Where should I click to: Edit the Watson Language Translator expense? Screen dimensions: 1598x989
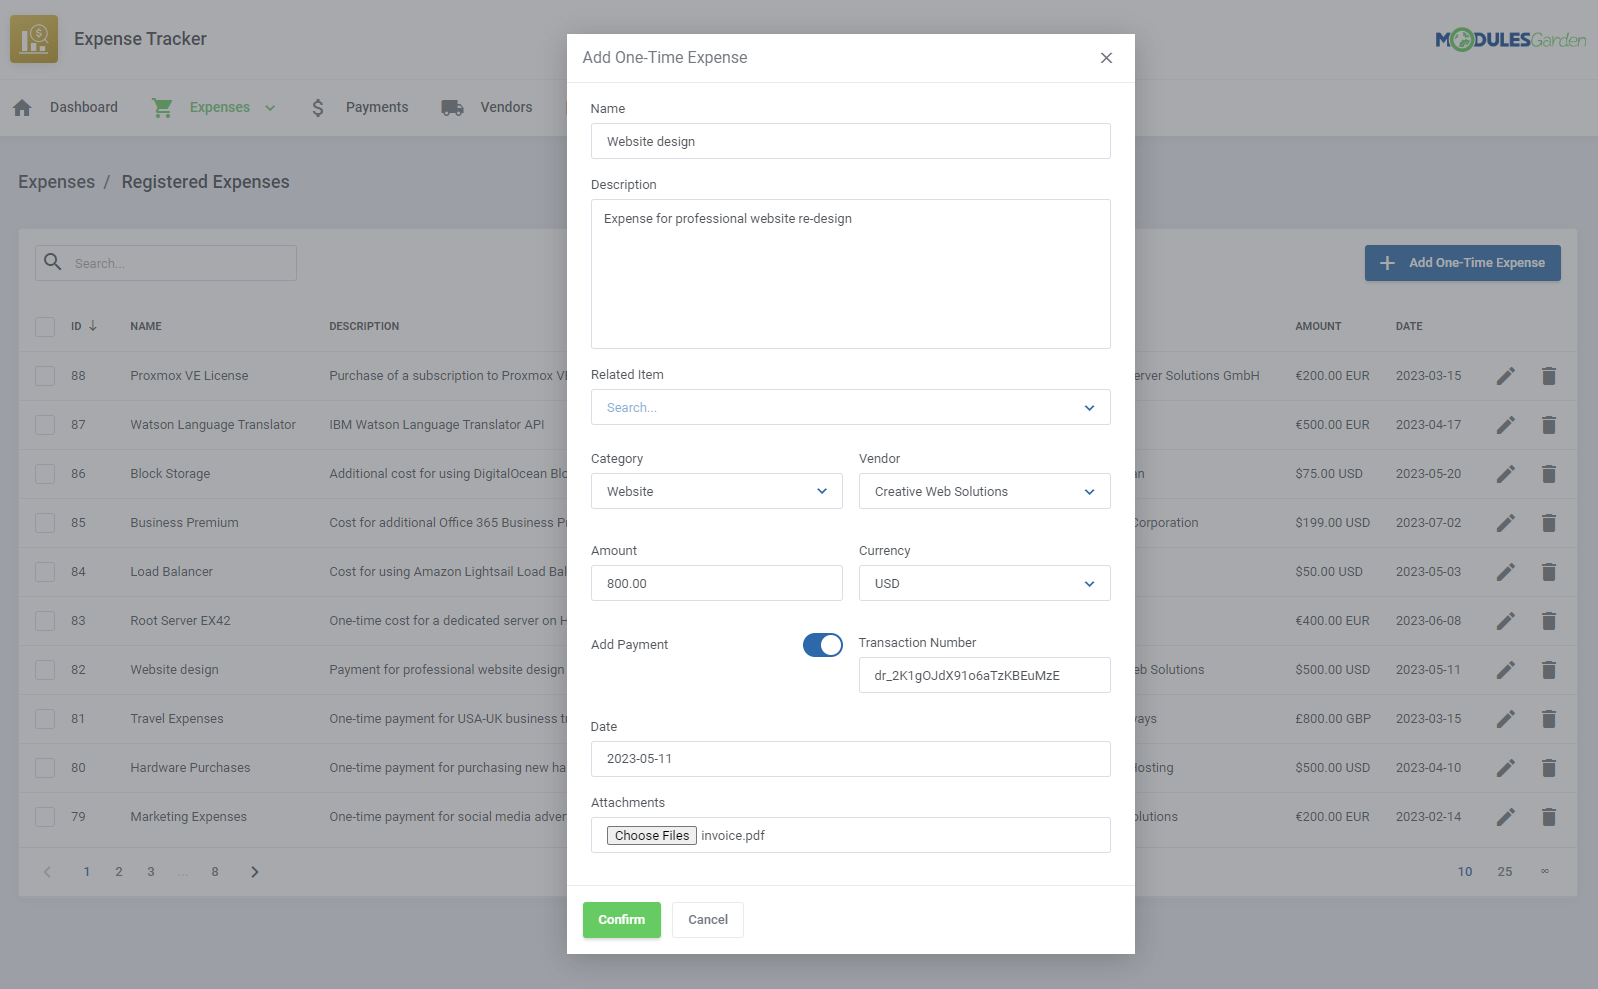click(1505, 425)
